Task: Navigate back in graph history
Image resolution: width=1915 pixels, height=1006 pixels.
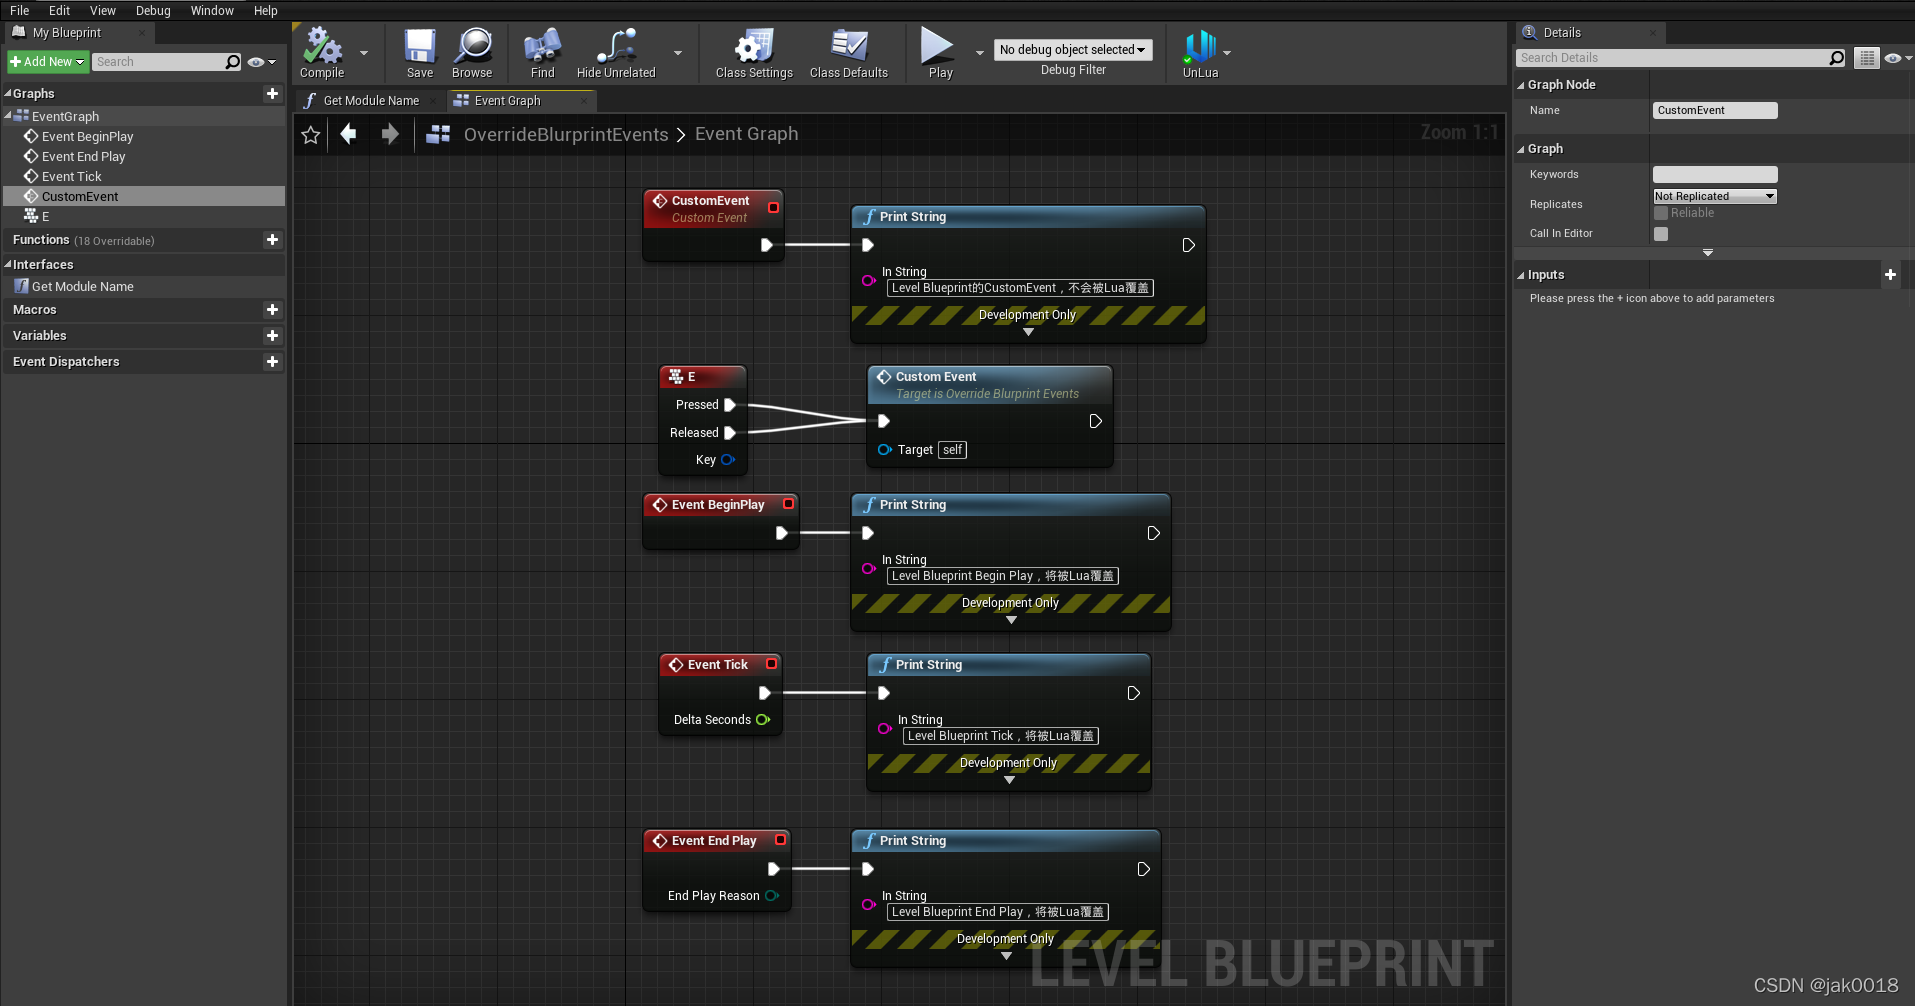Action: [x=348, y=134]
